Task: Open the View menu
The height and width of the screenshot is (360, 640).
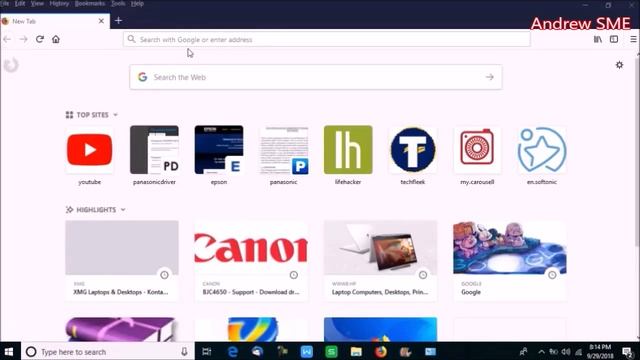Action: click(37, 4)
